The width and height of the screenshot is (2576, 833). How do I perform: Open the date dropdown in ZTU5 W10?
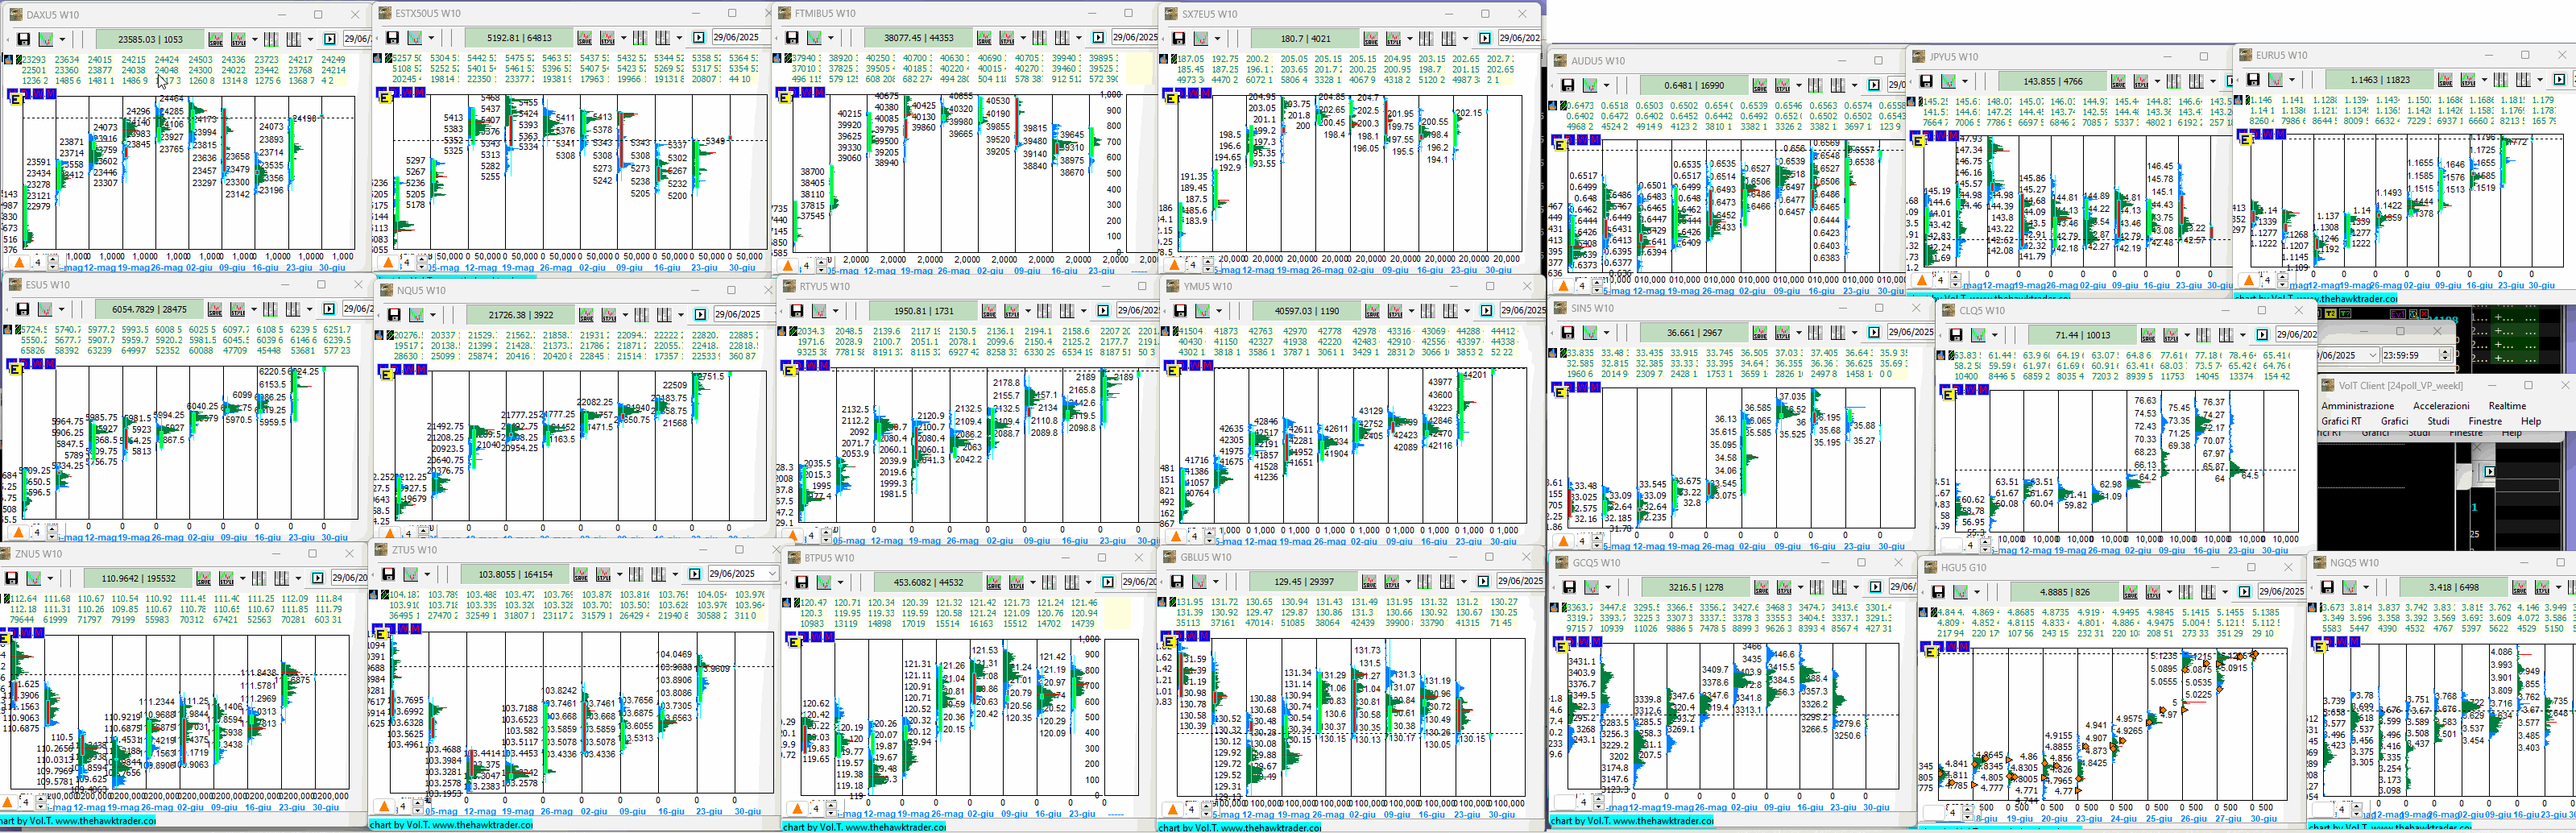pyautogui.click(x=771, y=573)
